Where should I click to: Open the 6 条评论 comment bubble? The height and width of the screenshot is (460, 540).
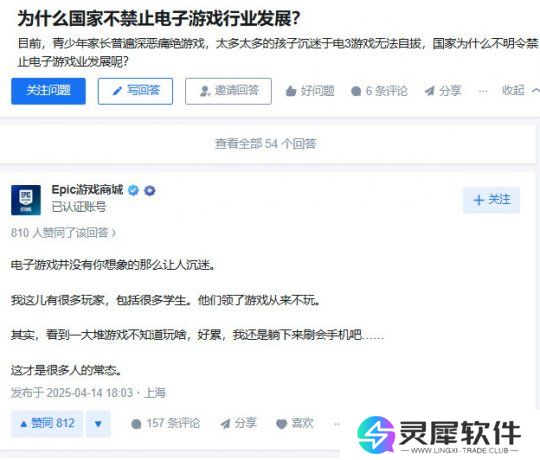pos(379,91)
